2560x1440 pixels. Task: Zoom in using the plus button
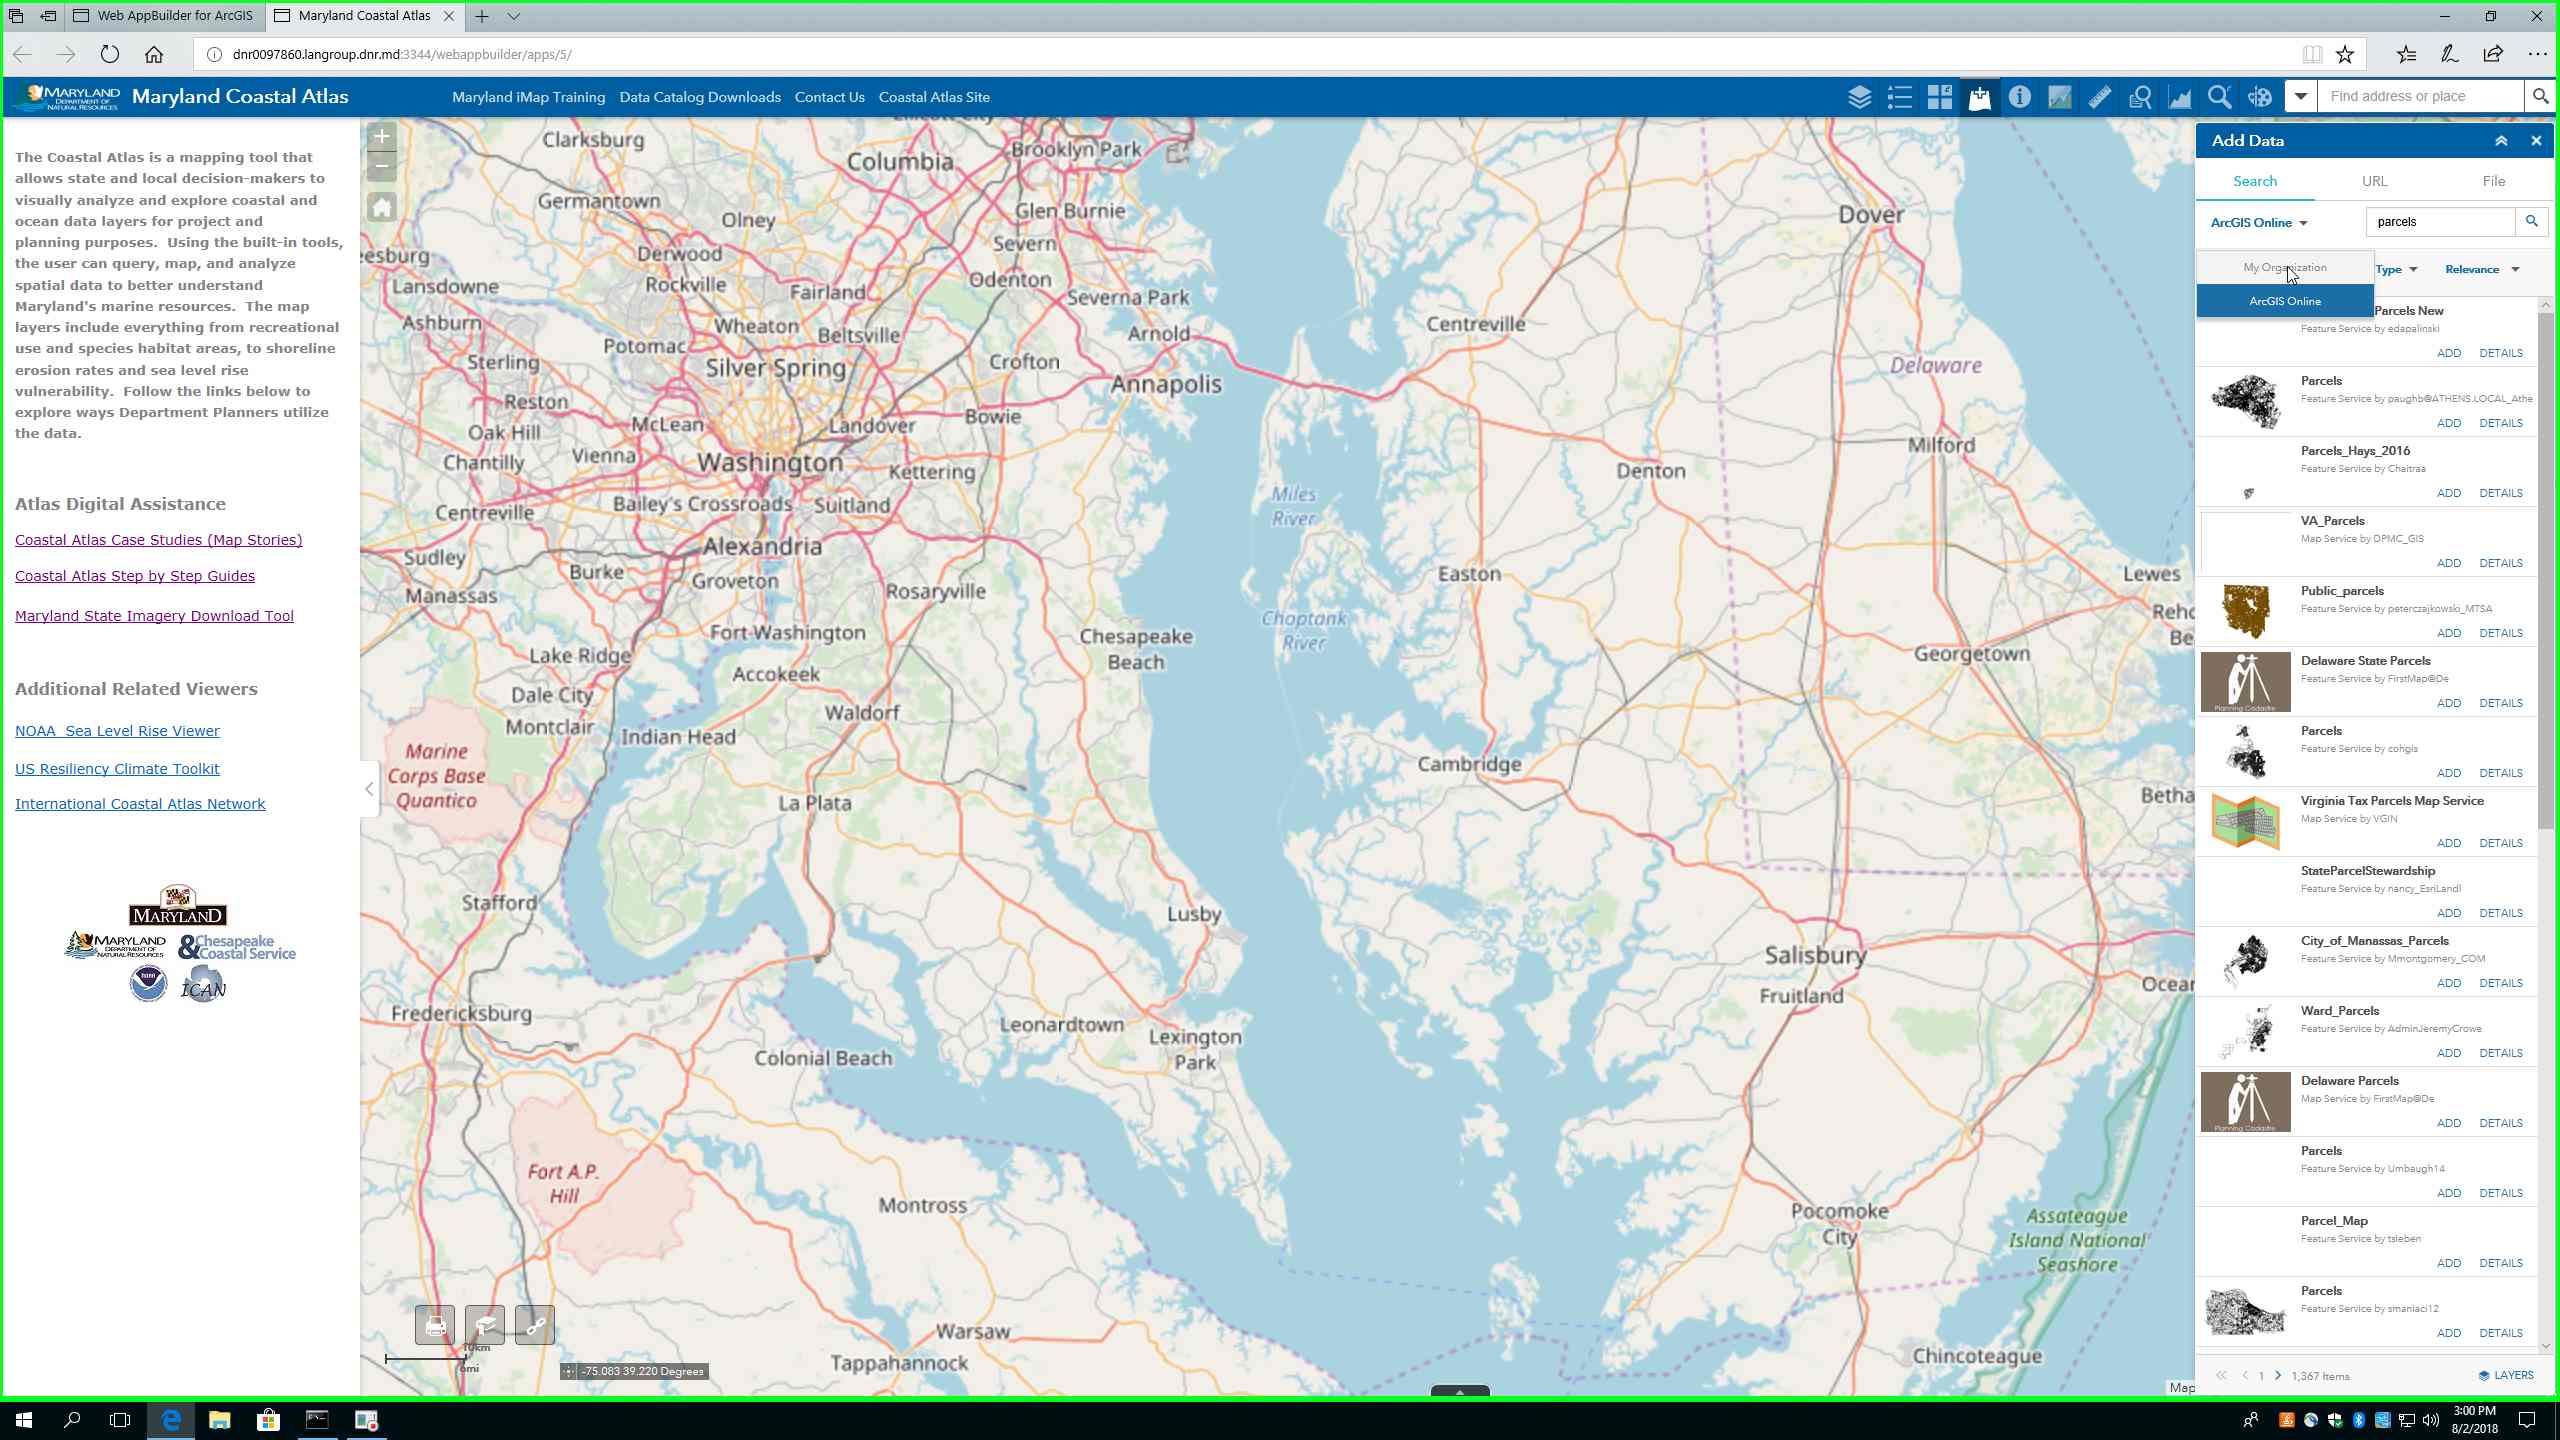pos(380,135)
